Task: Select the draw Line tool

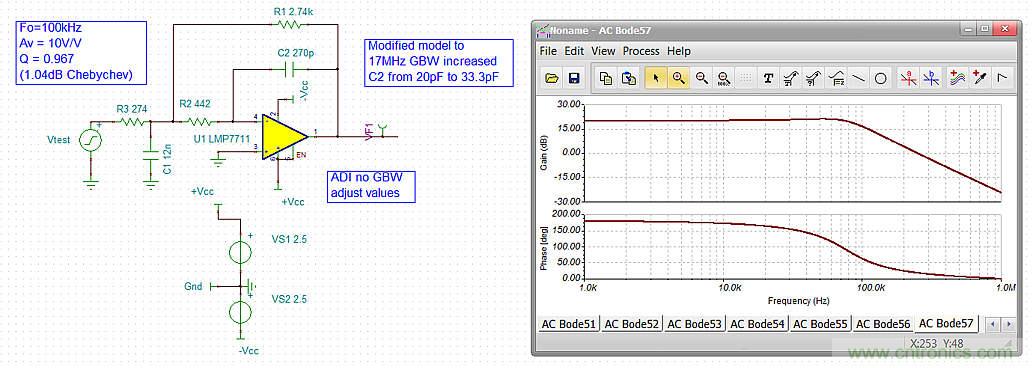Action: pyautogui.click(x=858, y=78)
